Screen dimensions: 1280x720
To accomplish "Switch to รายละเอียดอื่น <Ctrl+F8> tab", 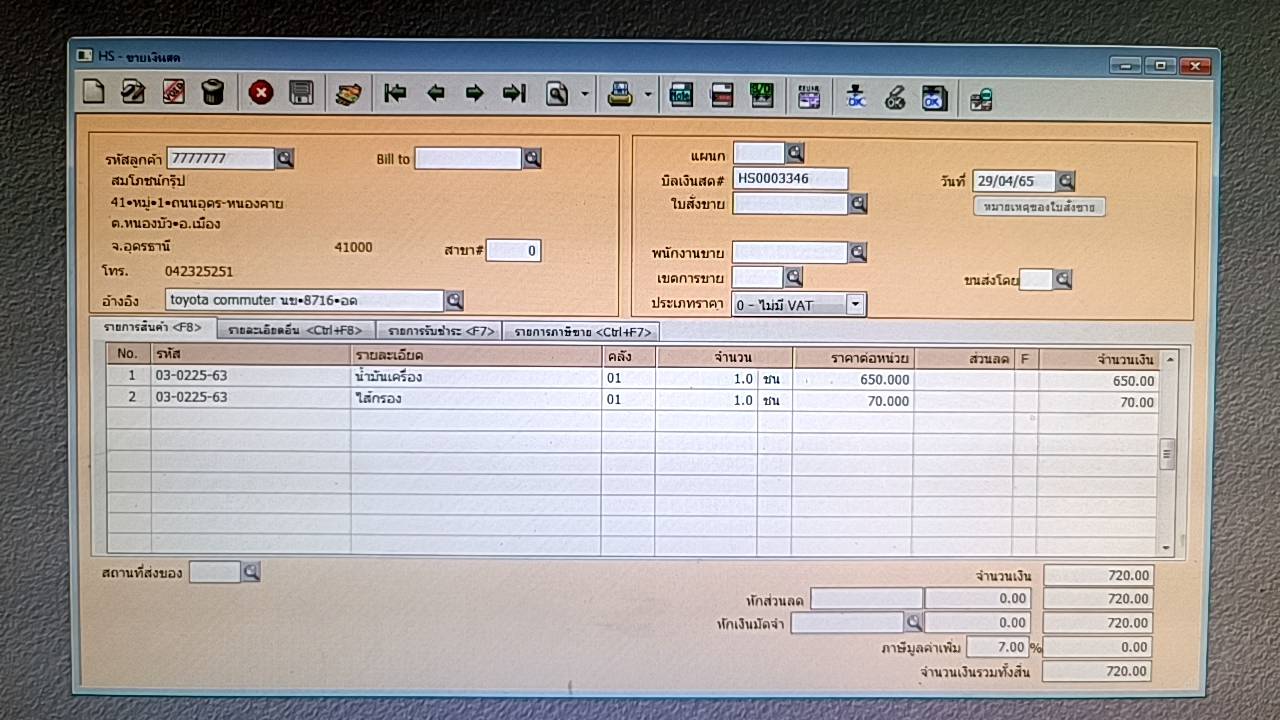I will [295, 330].
